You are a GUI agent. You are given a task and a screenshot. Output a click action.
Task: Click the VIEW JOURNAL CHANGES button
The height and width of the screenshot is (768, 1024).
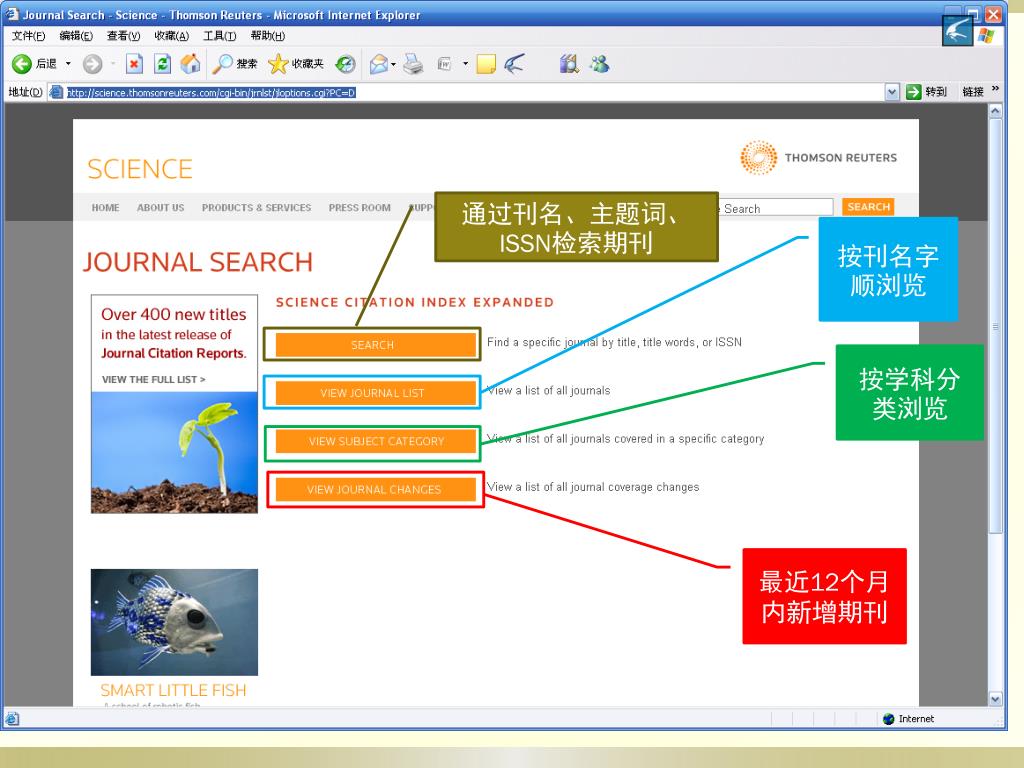tap(376, 489)
